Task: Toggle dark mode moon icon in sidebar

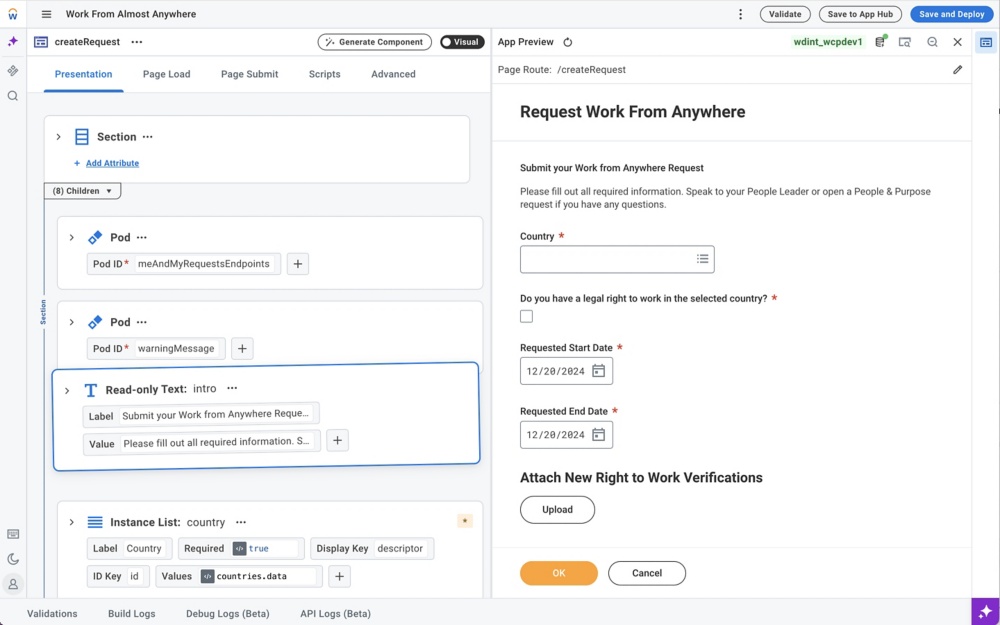Action: (x=13, y=559)
